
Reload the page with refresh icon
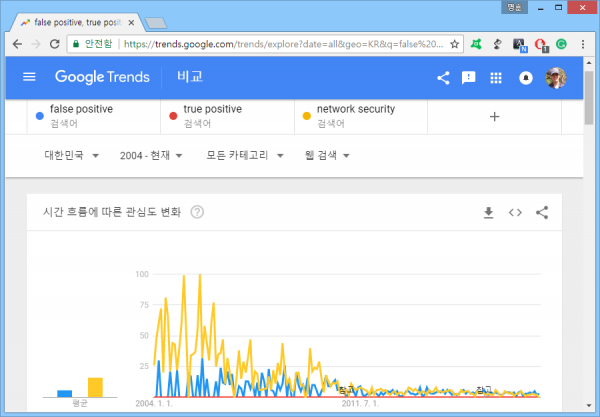[x=55, y=44]
